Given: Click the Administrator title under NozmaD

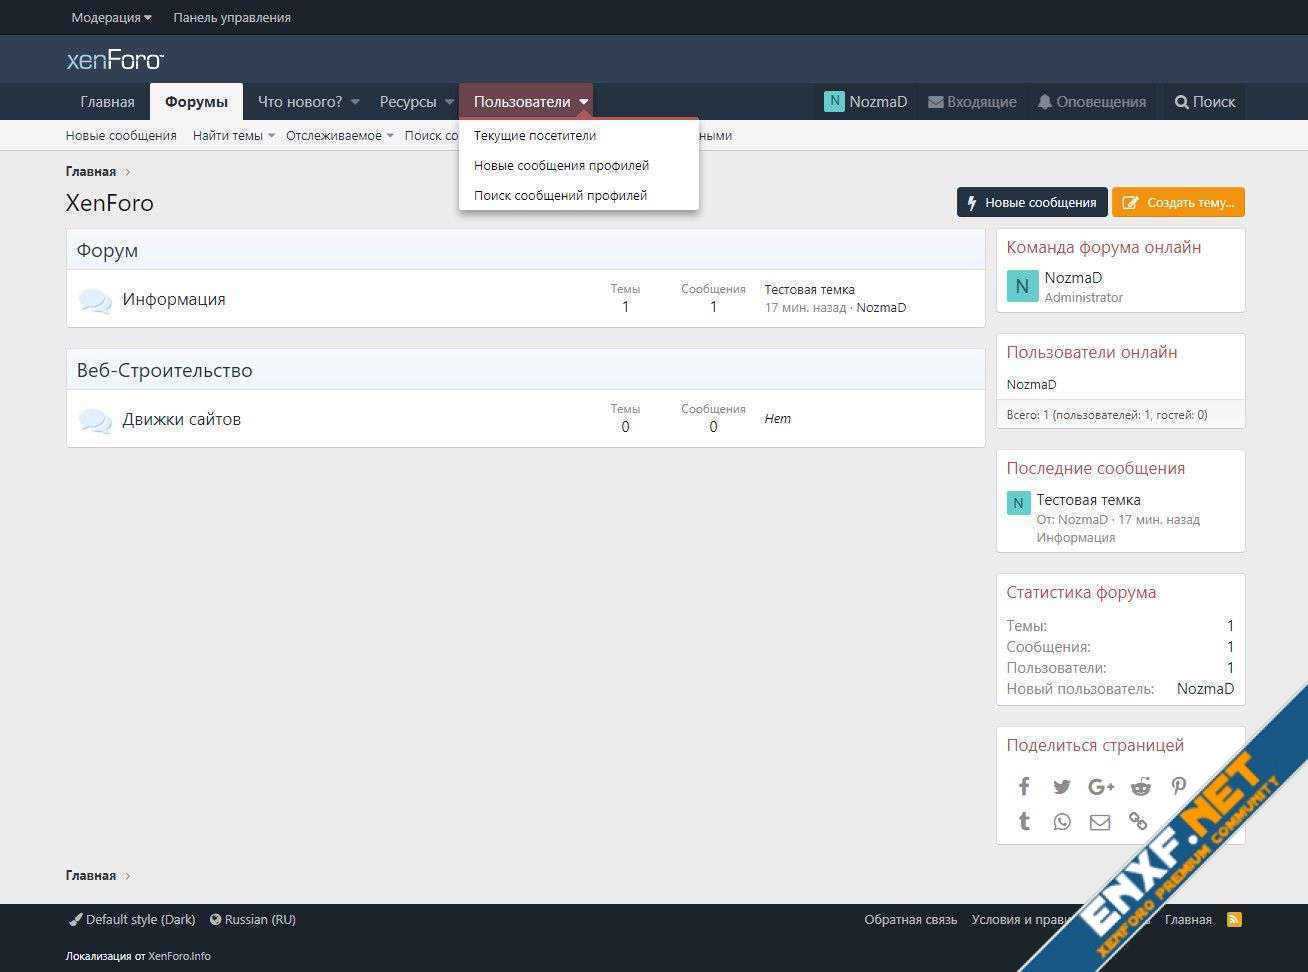Looking at the screenshot, I should (x=1084, y=298).
